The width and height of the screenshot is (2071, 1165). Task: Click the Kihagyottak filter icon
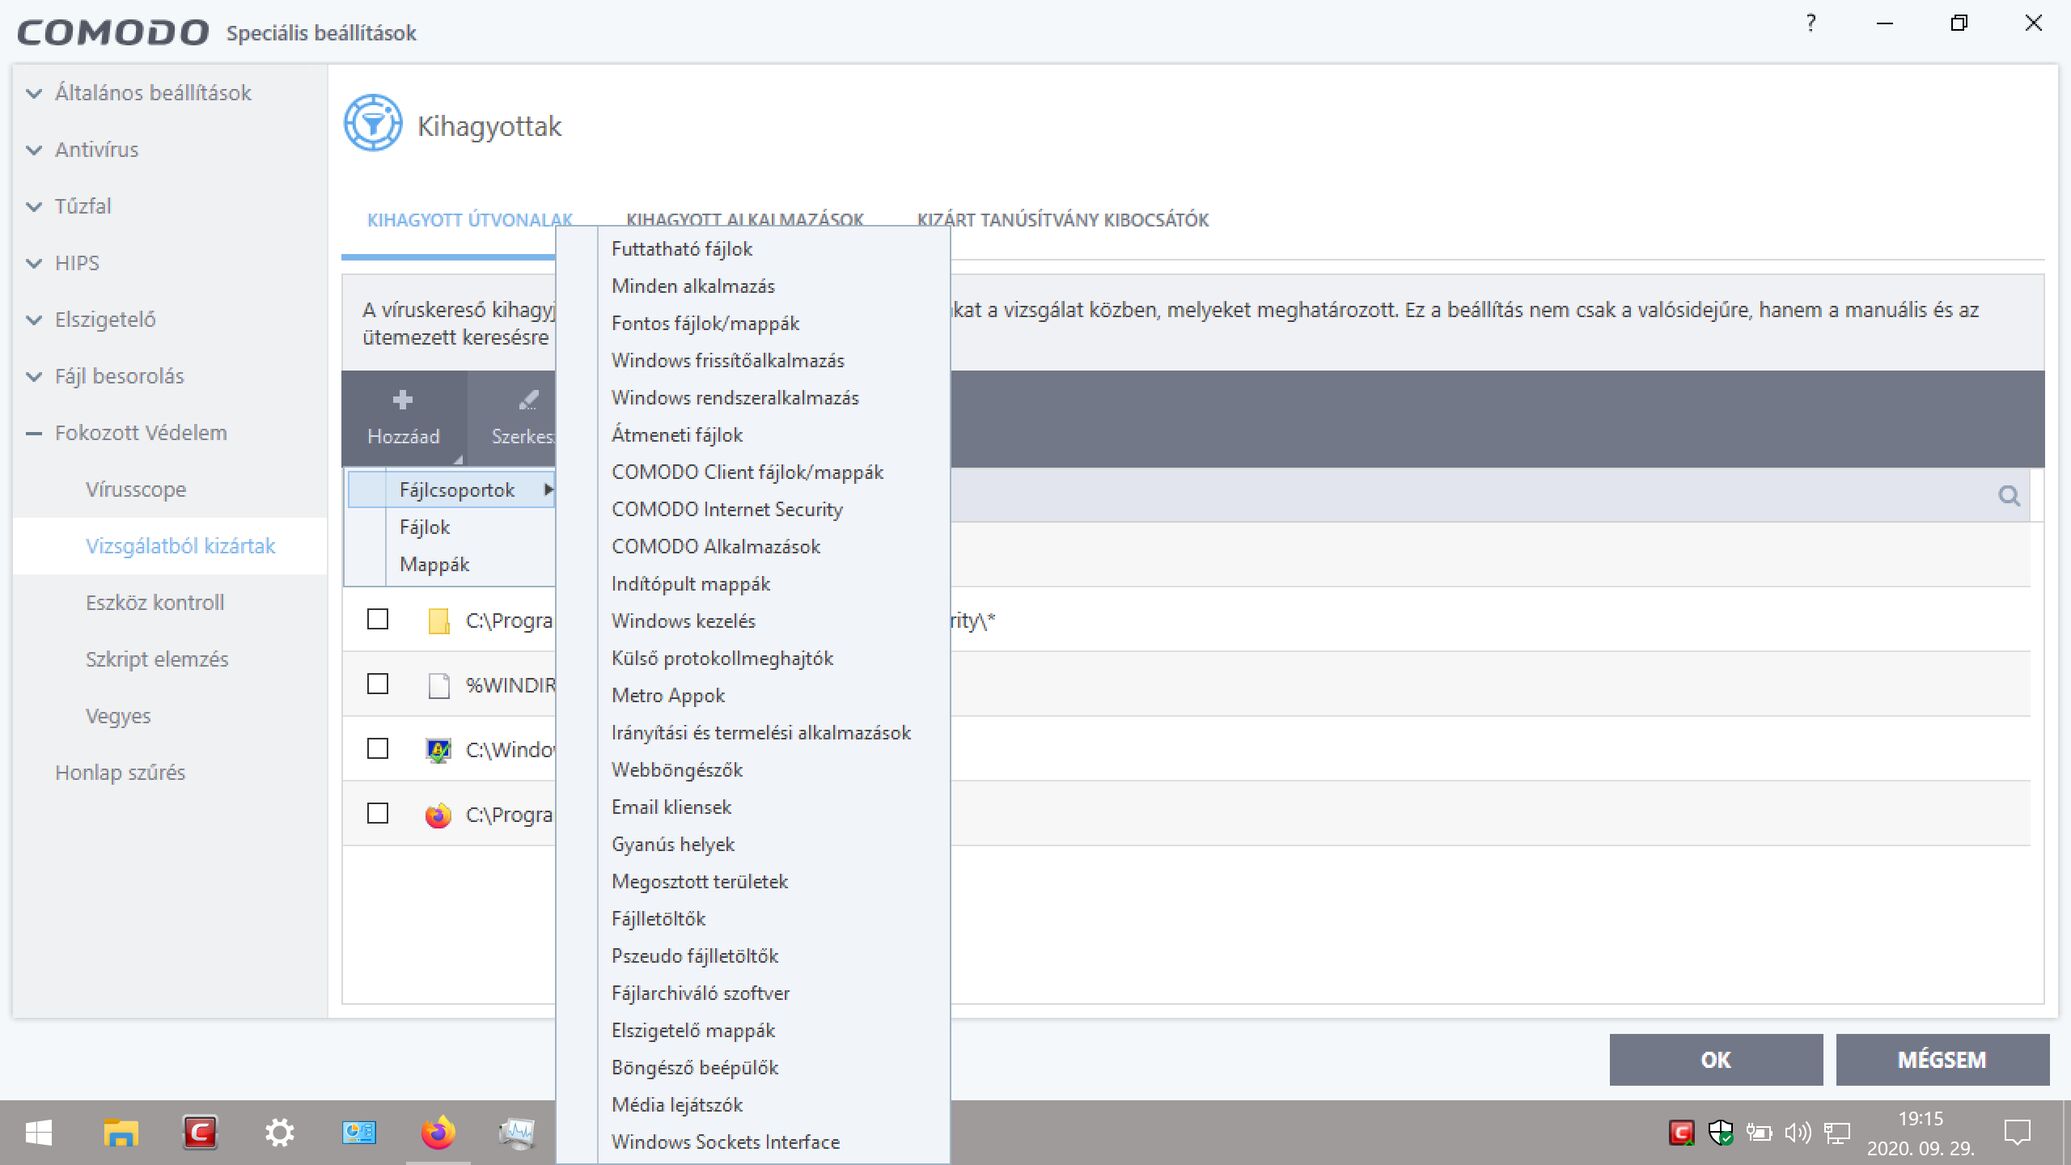[373, 124]
